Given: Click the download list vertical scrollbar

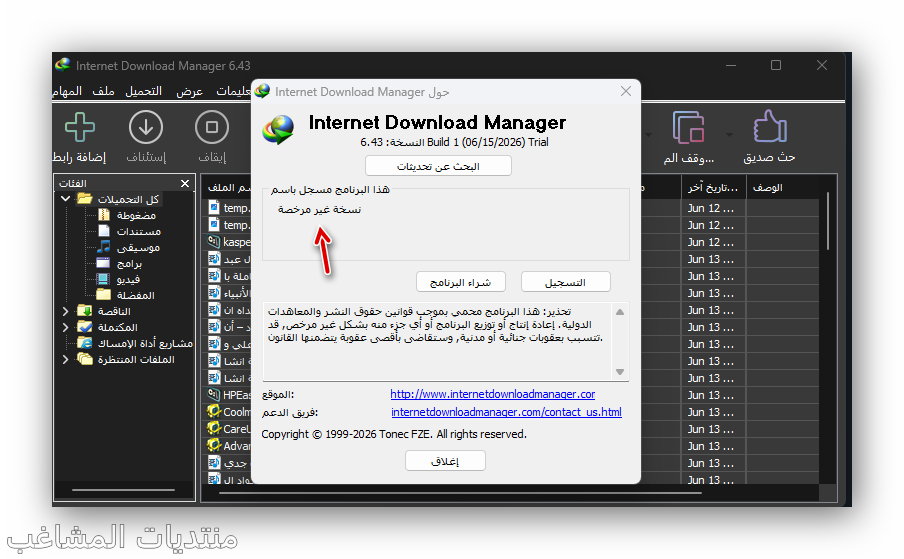Looking at the screenshot, I should 828,221.
